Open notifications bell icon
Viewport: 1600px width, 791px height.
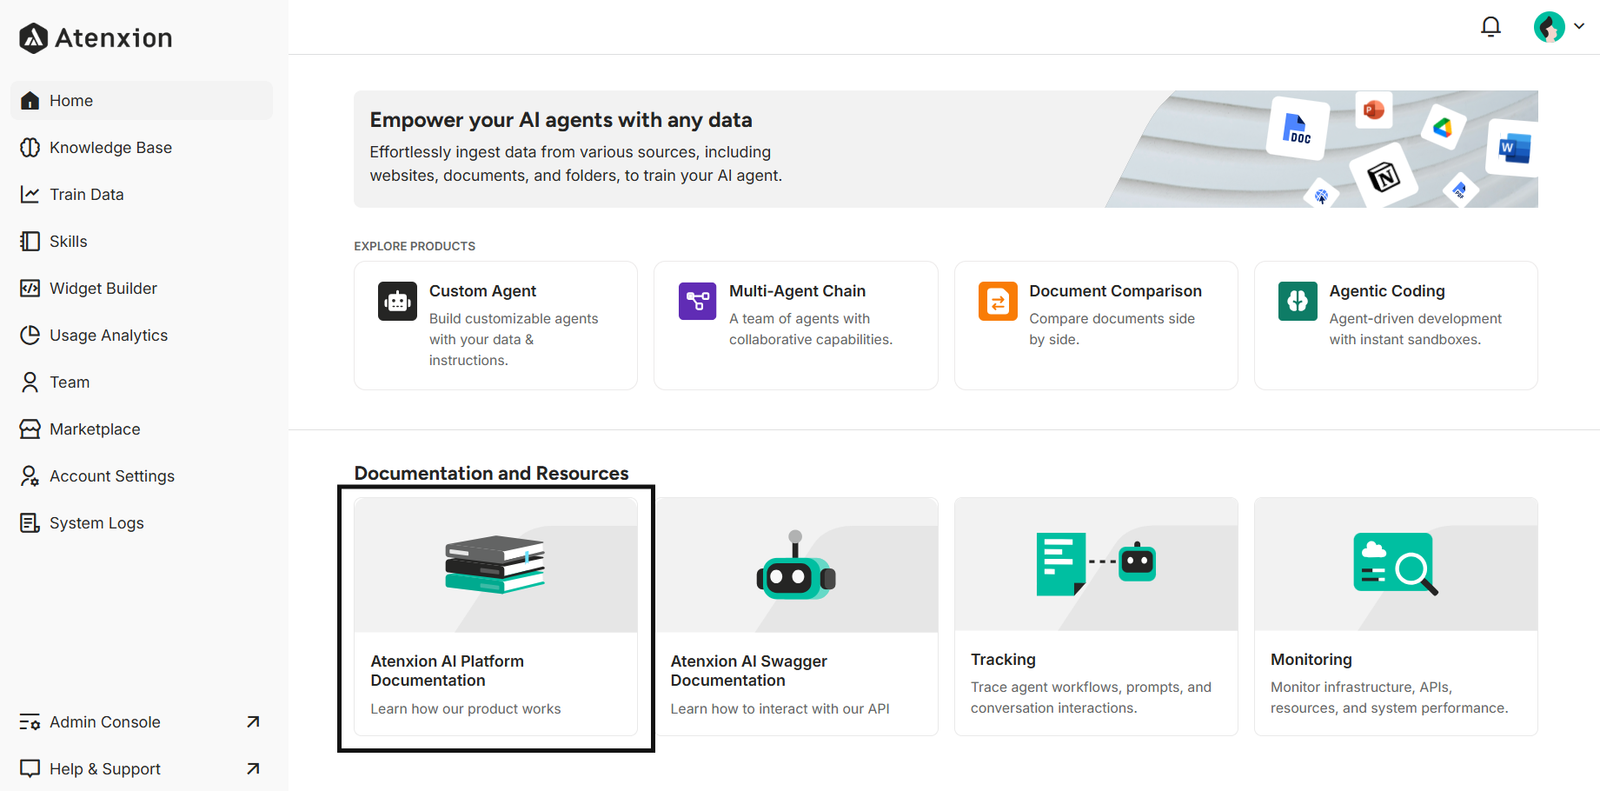1490,27
